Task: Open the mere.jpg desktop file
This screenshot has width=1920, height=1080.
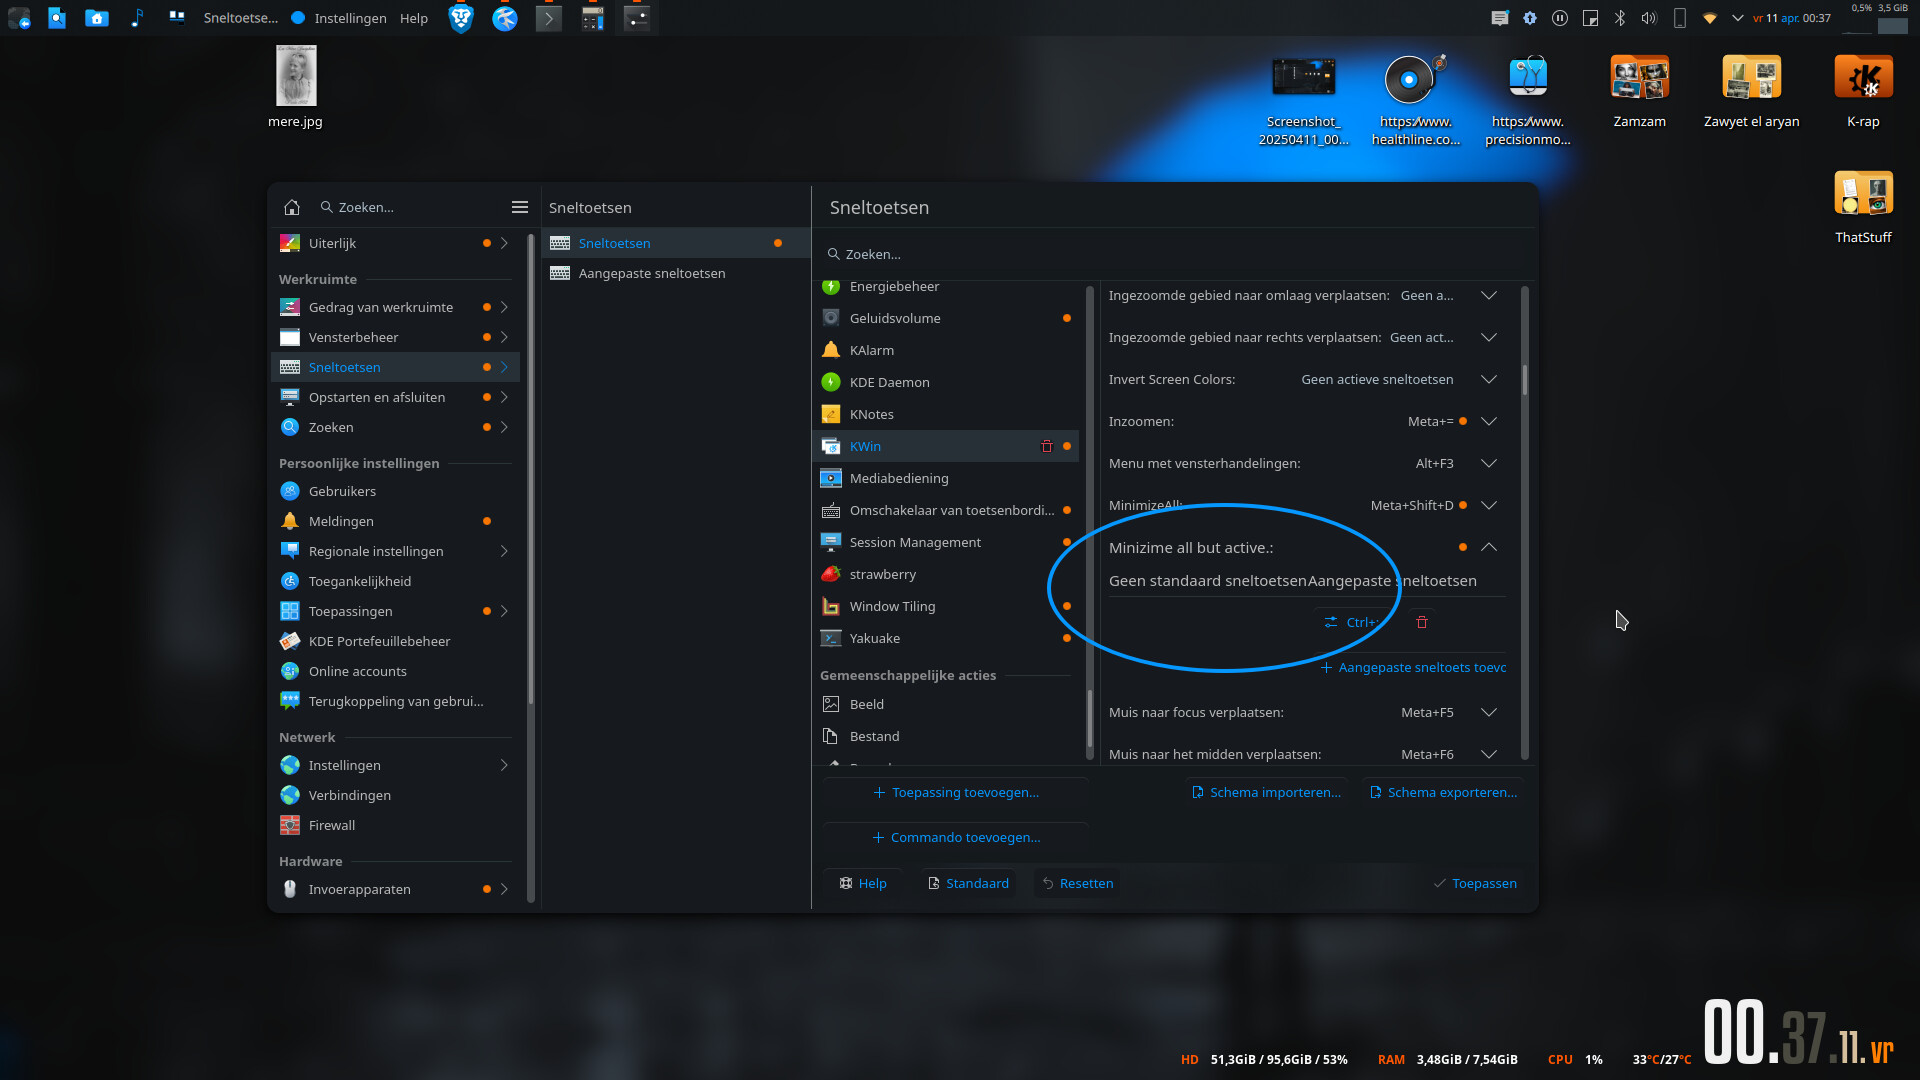Action: coord(296,87)
